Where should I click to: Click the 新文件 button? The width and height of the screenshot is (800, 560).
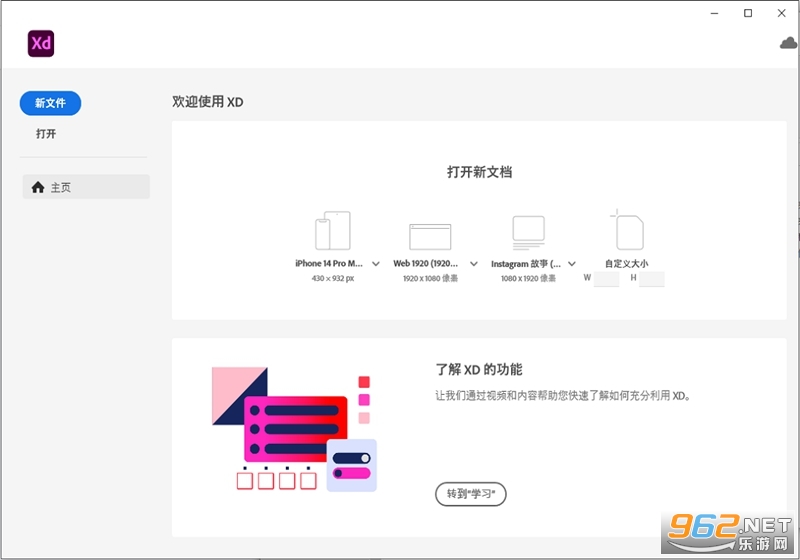(51, 103)
